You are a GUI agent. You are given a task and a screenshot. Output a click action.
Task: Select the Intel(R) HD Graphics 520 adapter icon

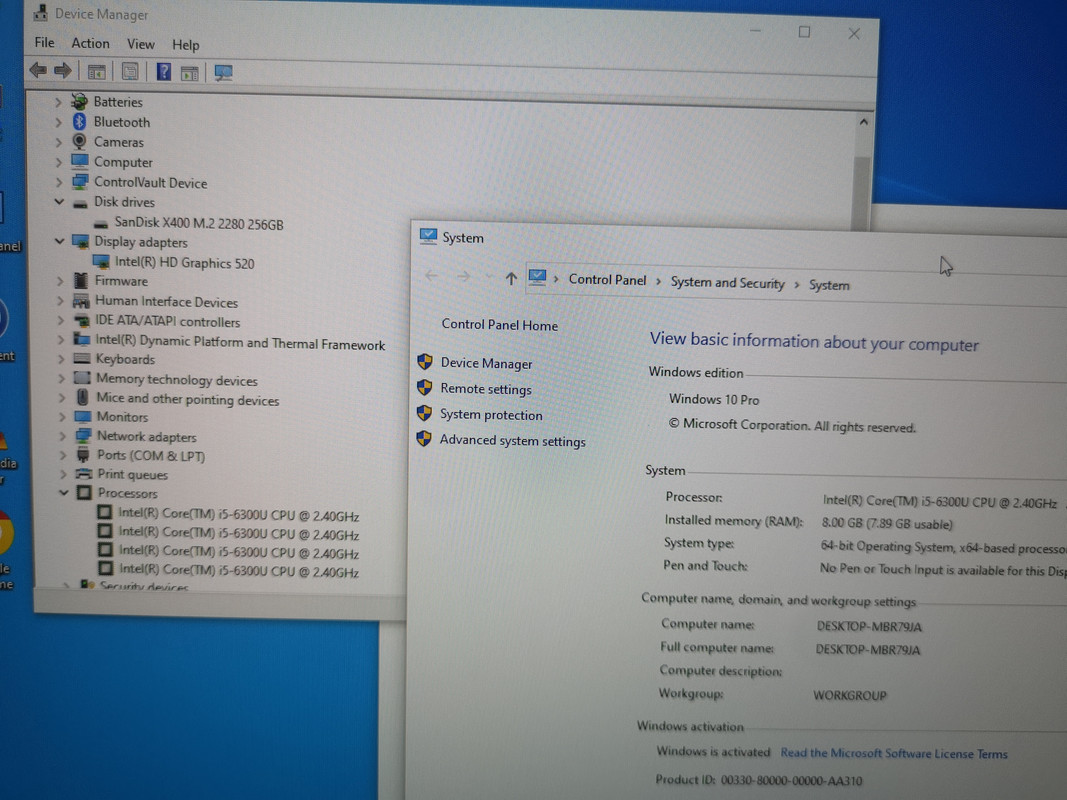[x=101, y=262]
